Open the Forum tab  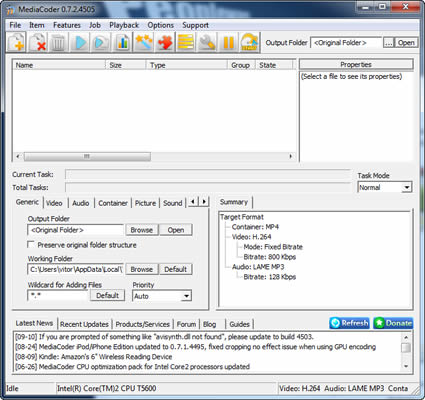[x=186, y=324]
